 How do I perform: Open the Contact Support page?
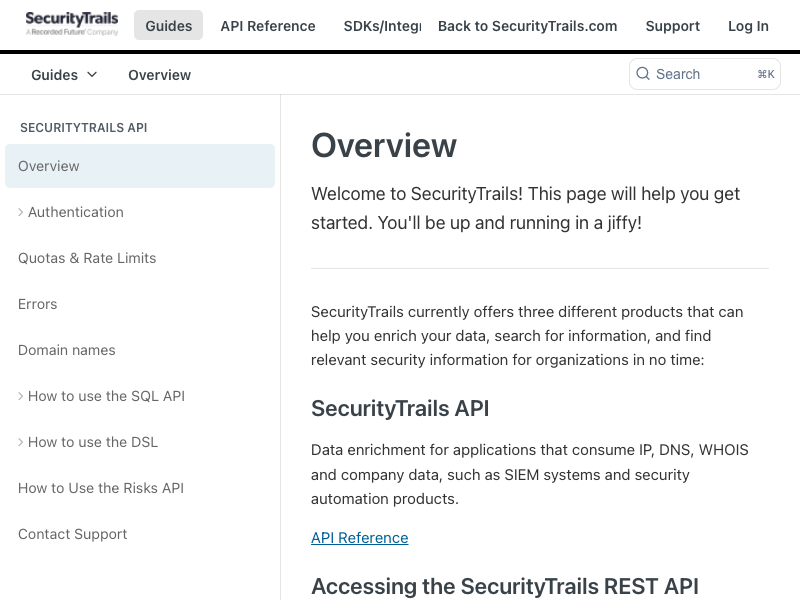pyautogui.click(x=72, y=534)
